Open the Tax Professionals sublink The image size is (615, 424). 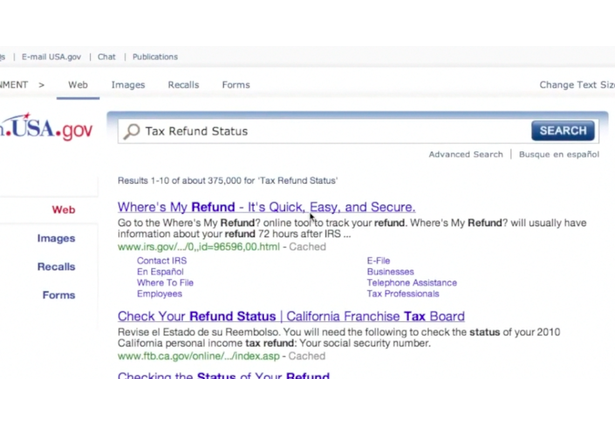tap(403, 294)
